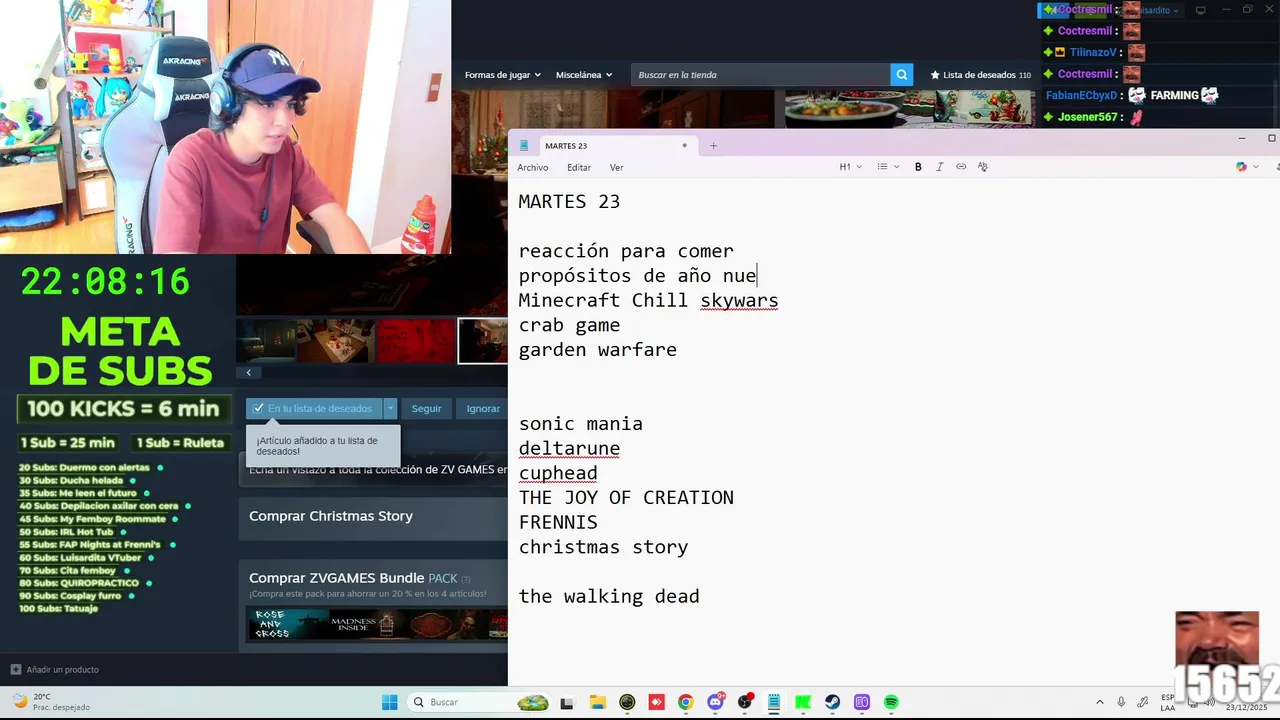
Task: Click the Comprar Christmas Story heading
Action: (331, 516)
